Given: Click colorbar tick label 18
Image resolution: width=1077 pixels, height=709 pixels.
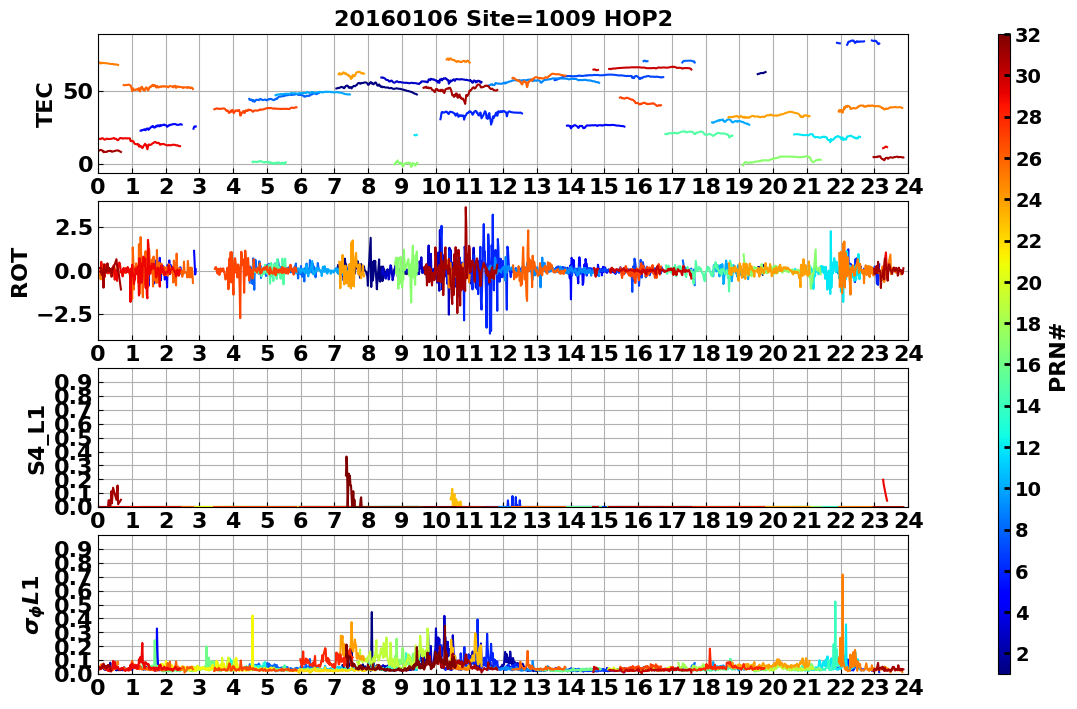Looking at the screenshot, I should (1028, 324).
